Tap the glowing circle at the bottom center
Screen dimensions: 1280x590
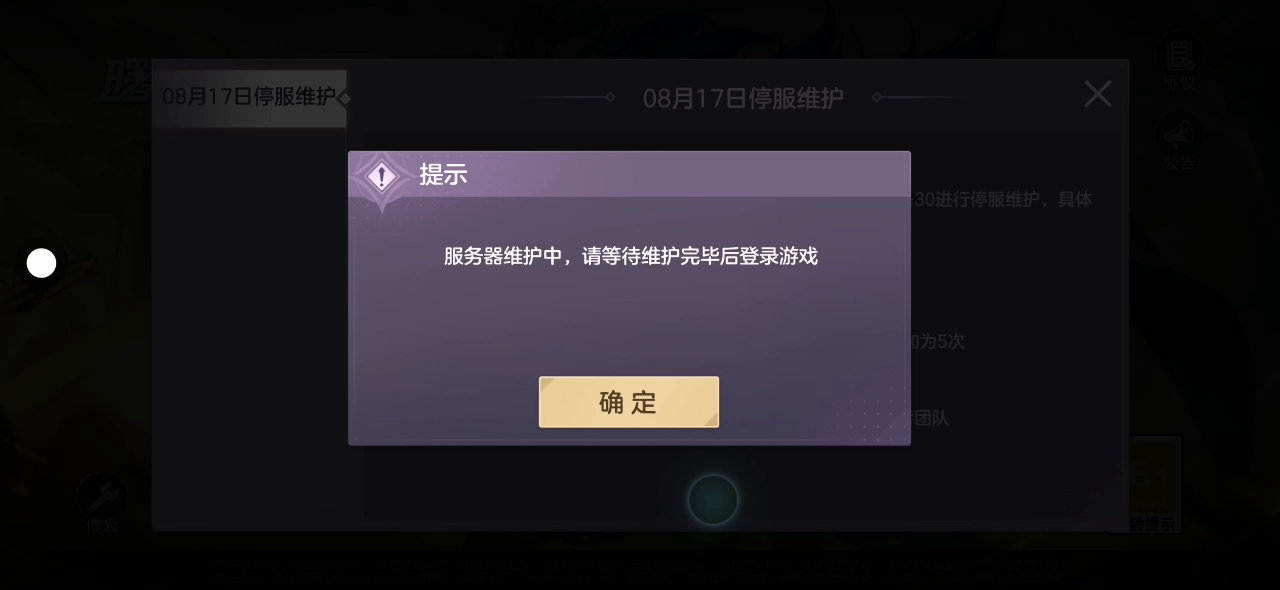point(713,500)
